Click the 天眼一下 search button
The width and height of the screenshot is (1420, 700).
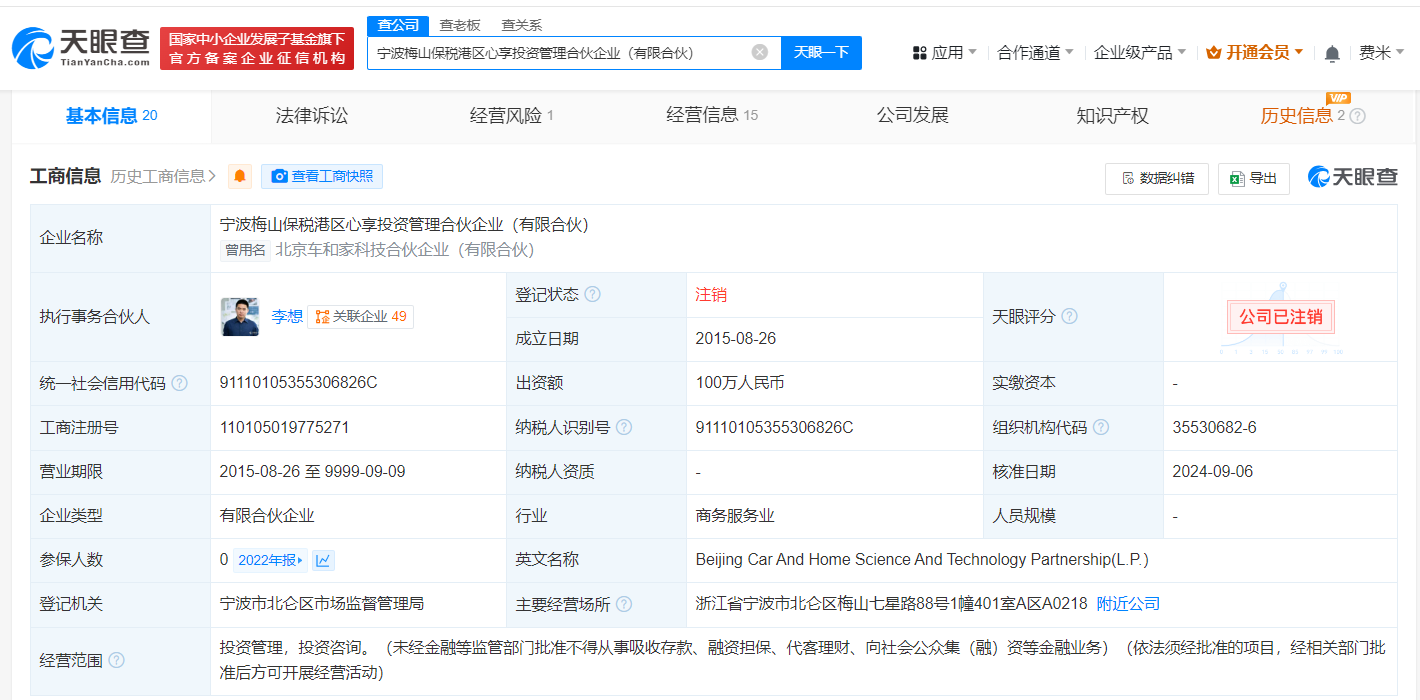(821, 53)
